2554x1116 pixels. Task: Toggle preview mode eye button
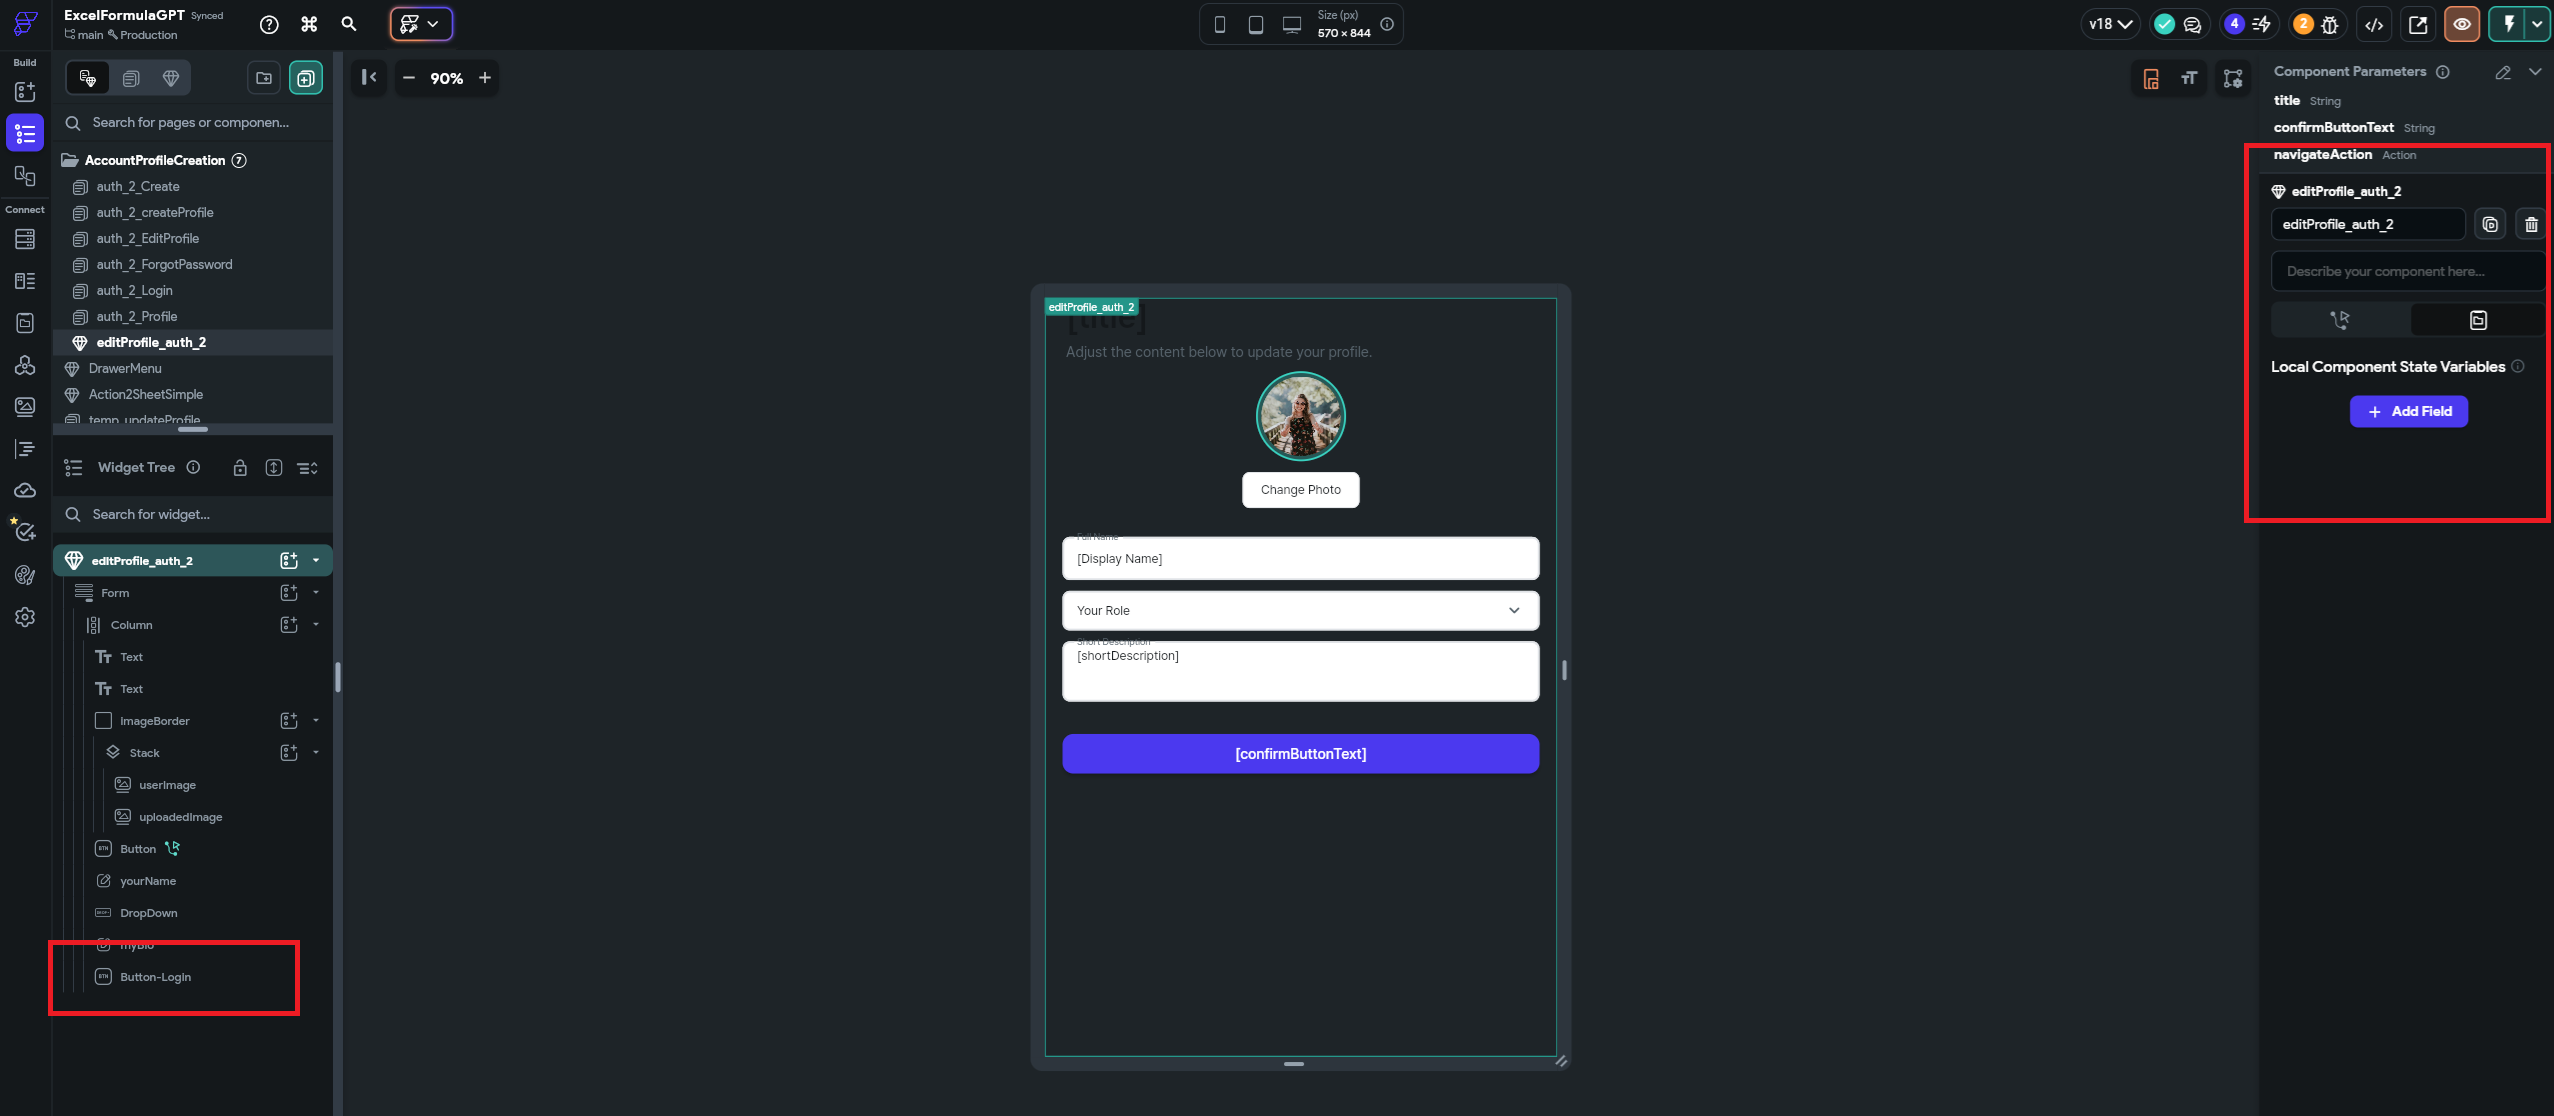click(2462, 25)
